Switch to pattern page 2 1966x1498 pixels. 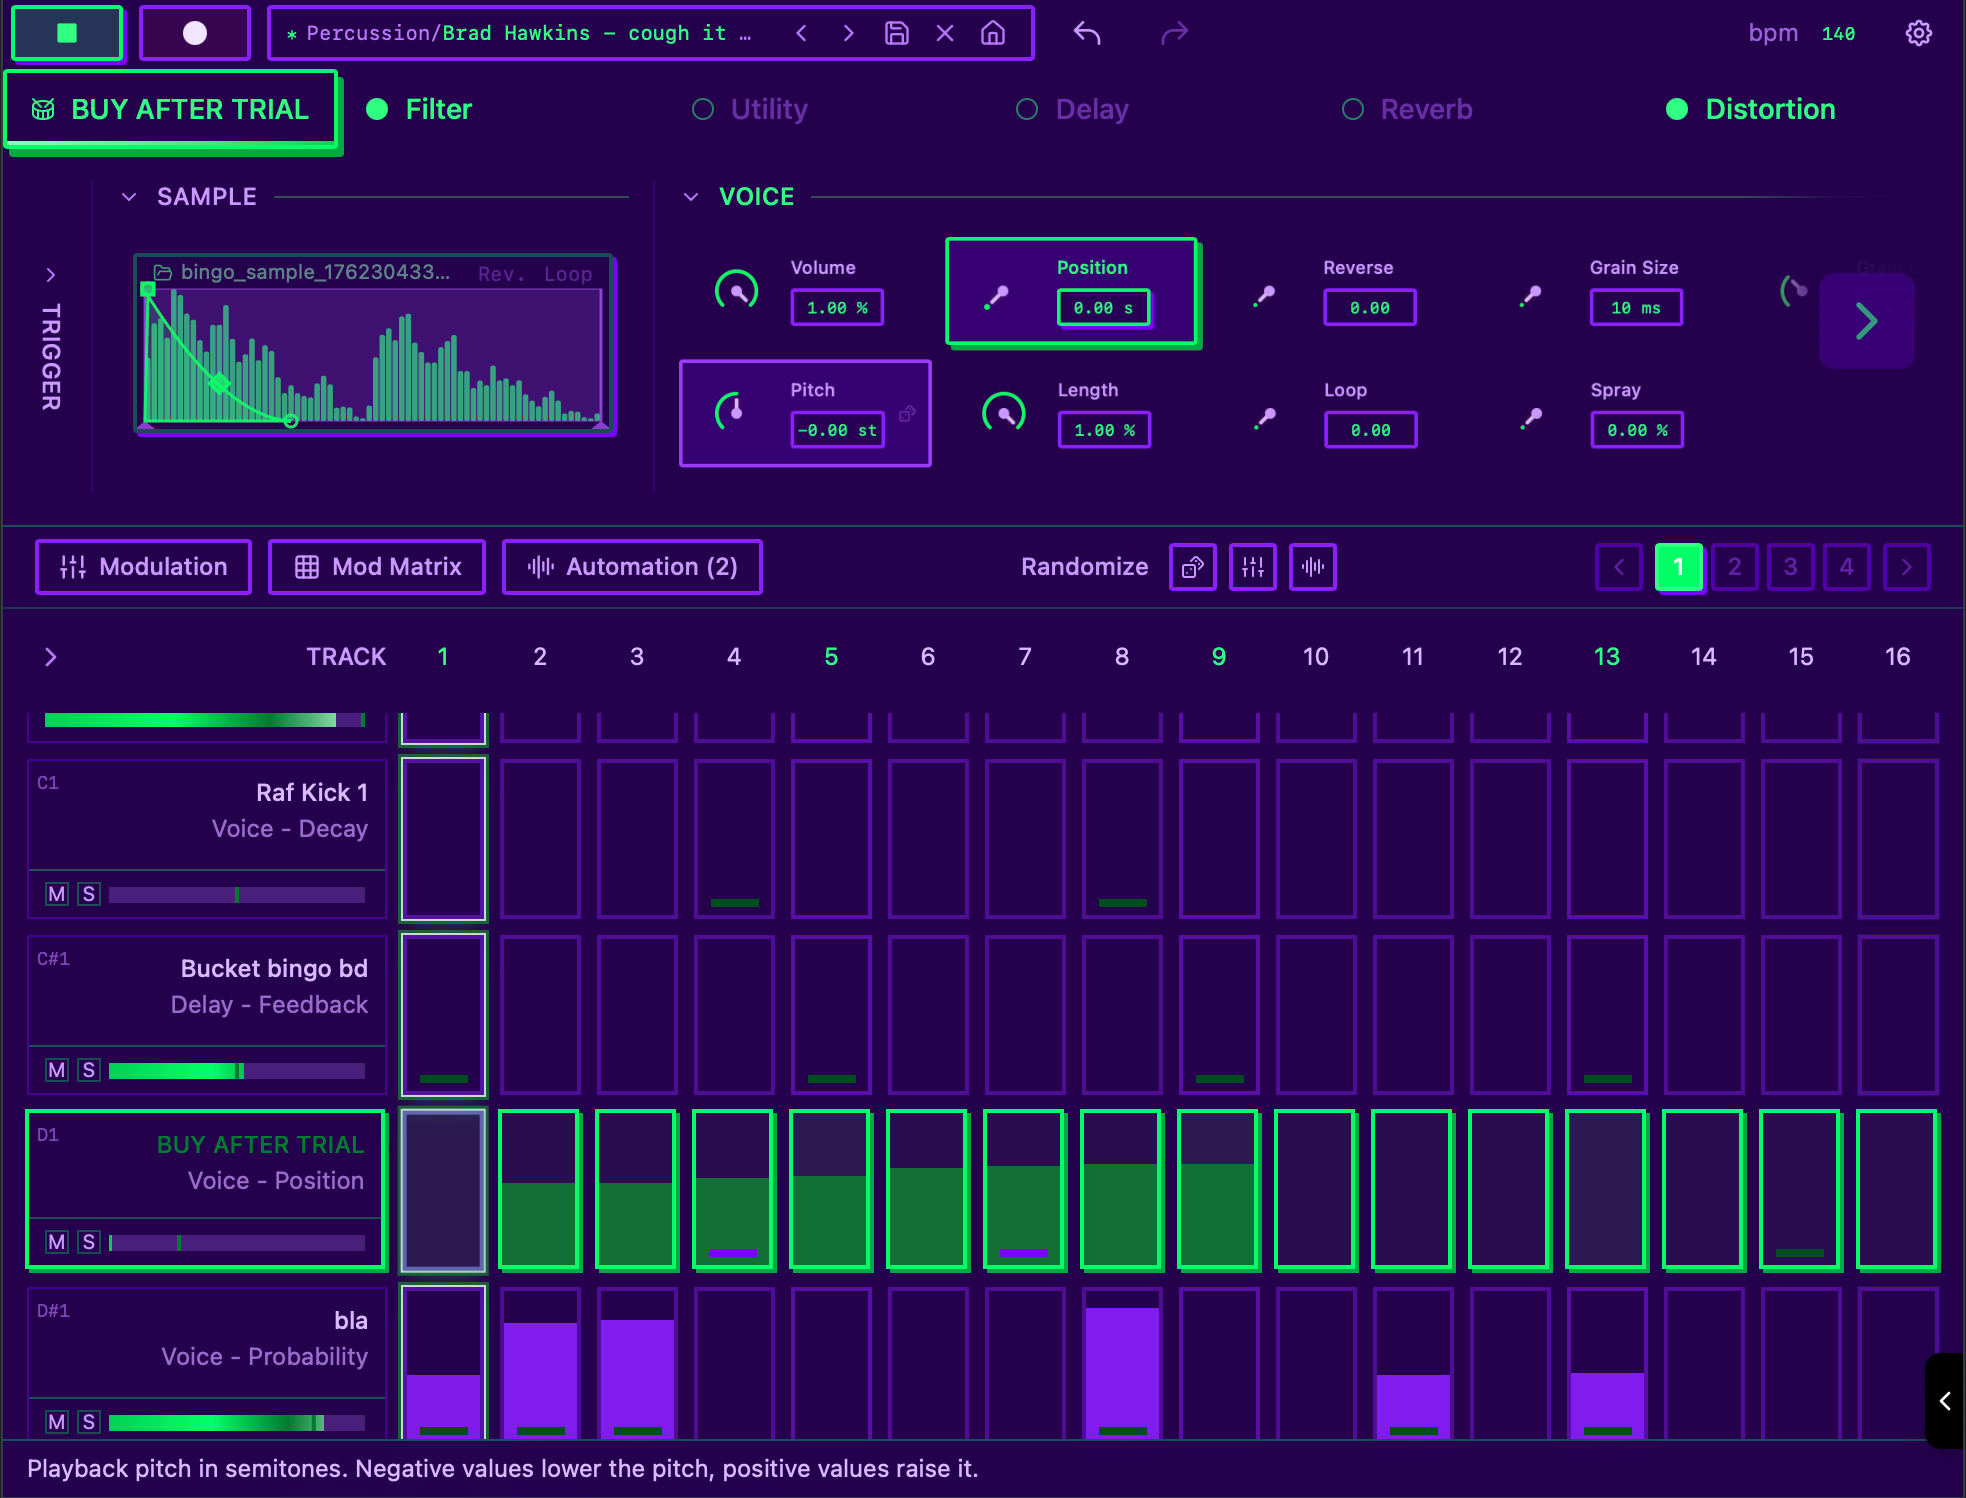(x=1734, y=567)
